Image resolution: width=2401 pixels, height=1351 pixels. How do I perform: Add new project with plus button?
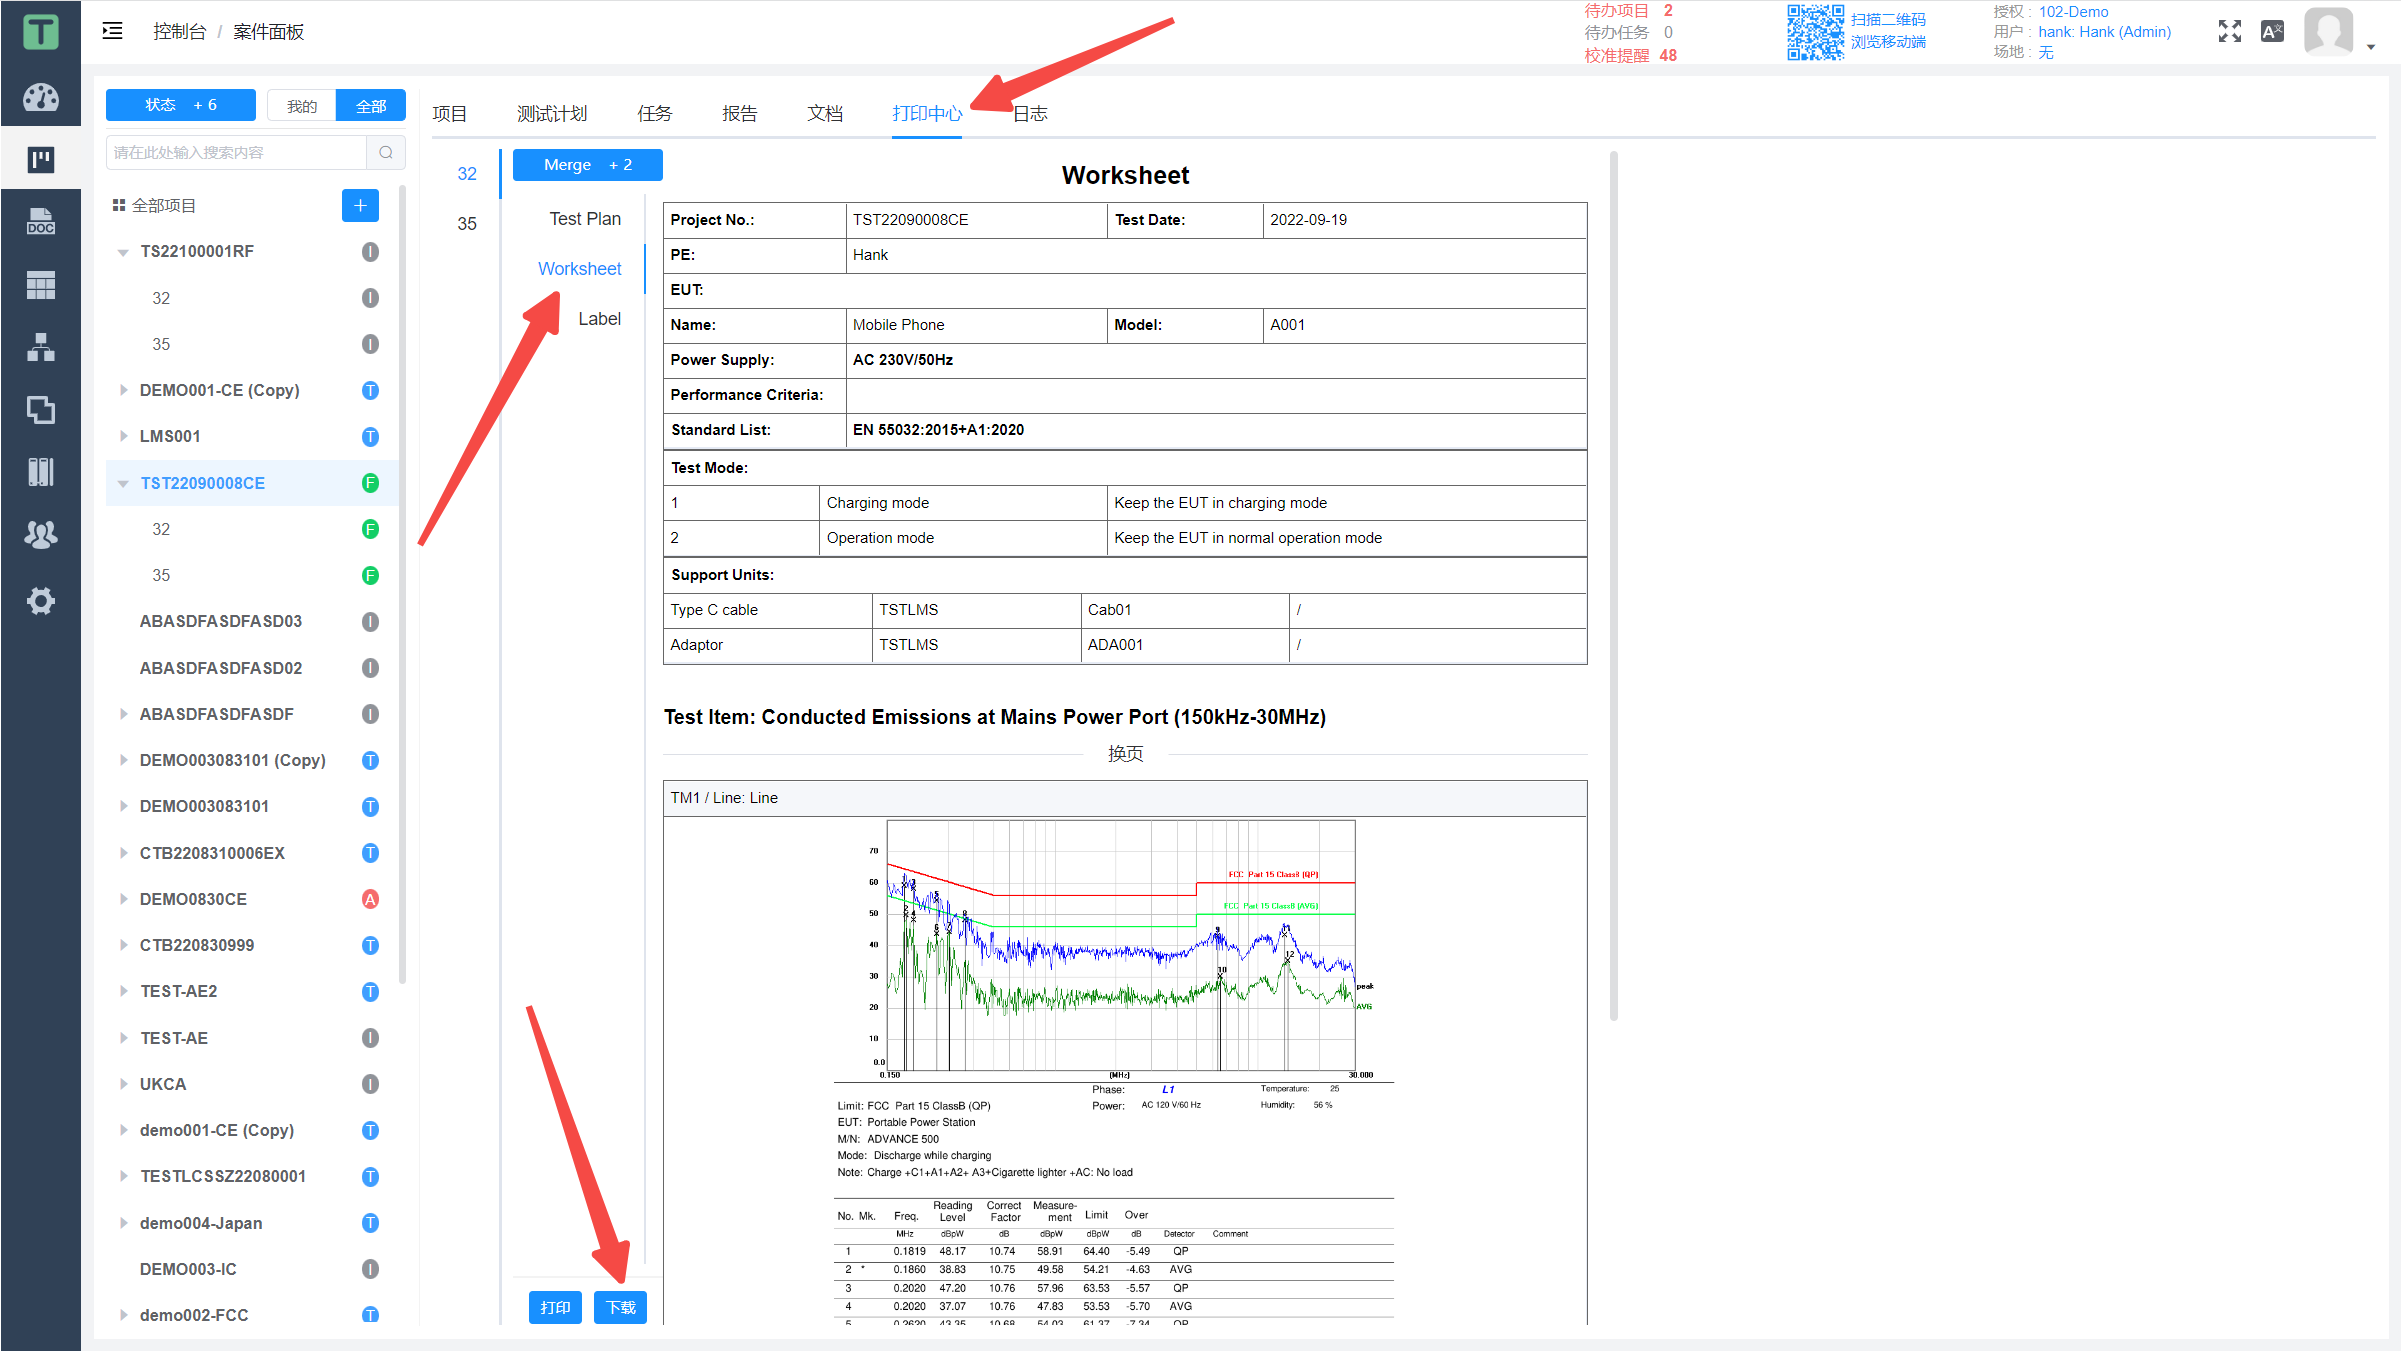click(x=360, y=205)
